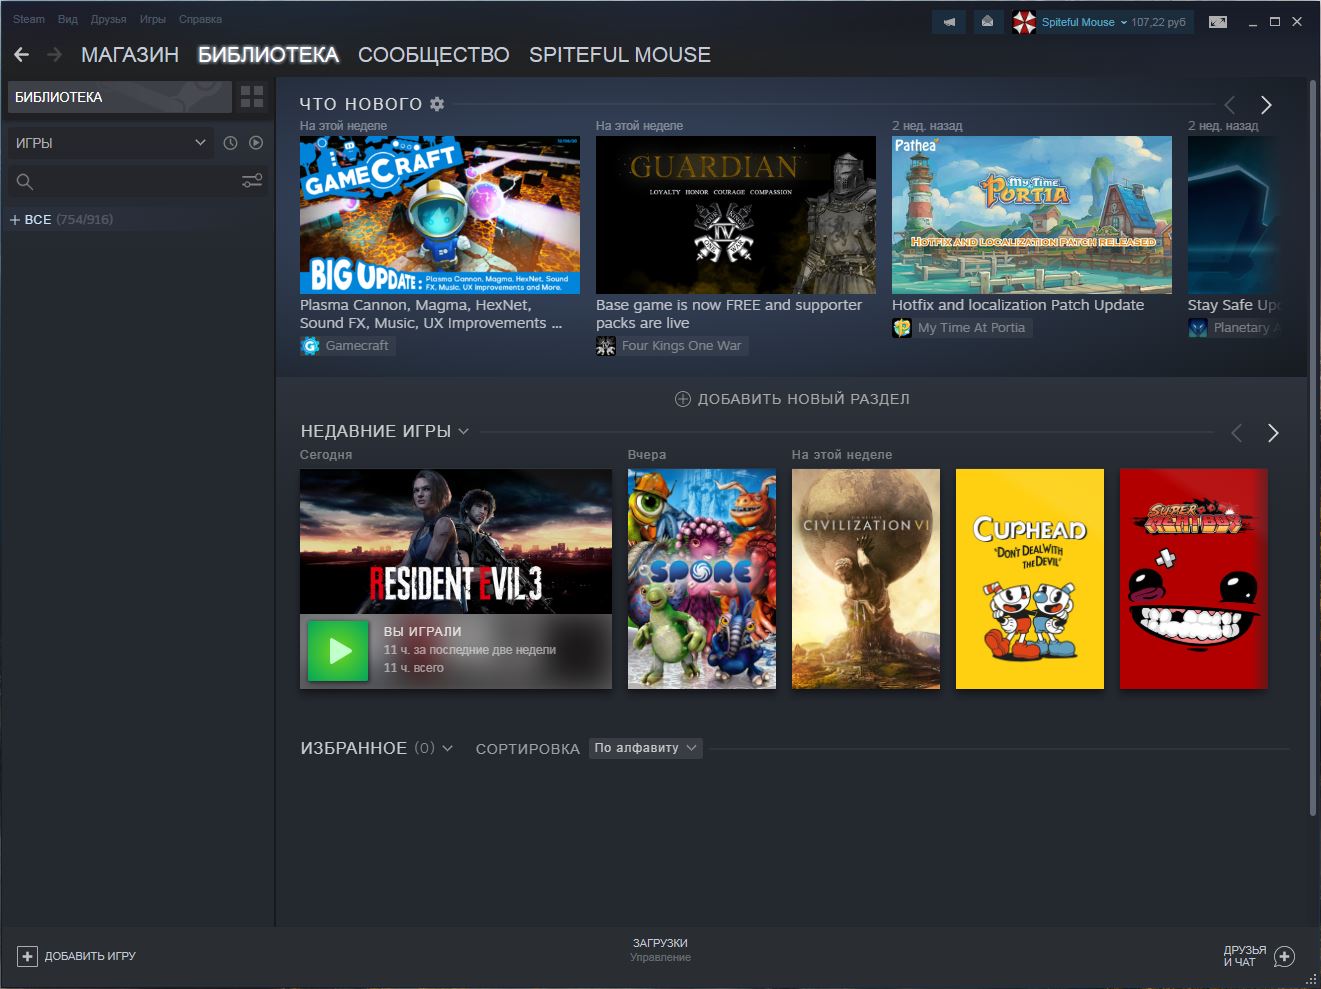Click the magnifier search icon
Image resolution: width=1321 pixels, height=989 pixels.
[25, 182]
